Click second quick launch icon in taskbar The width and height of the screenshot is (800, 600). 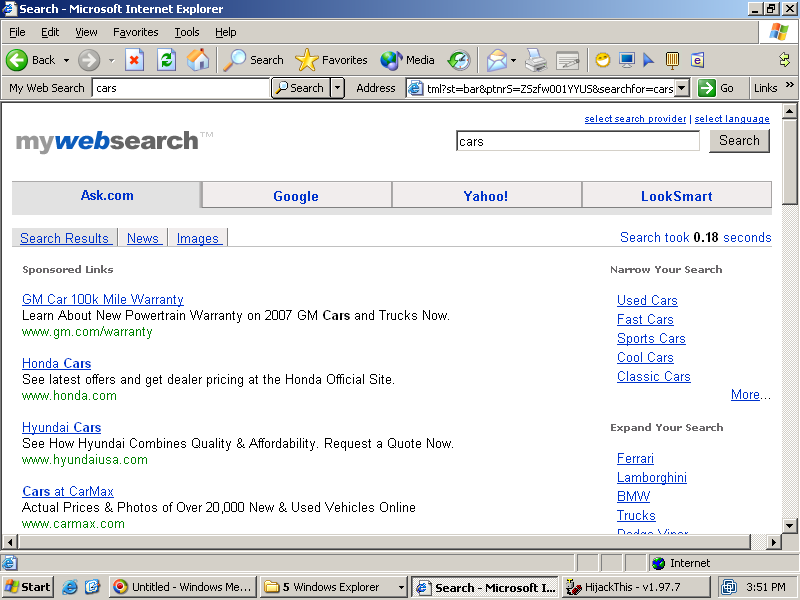pos(92,587)
